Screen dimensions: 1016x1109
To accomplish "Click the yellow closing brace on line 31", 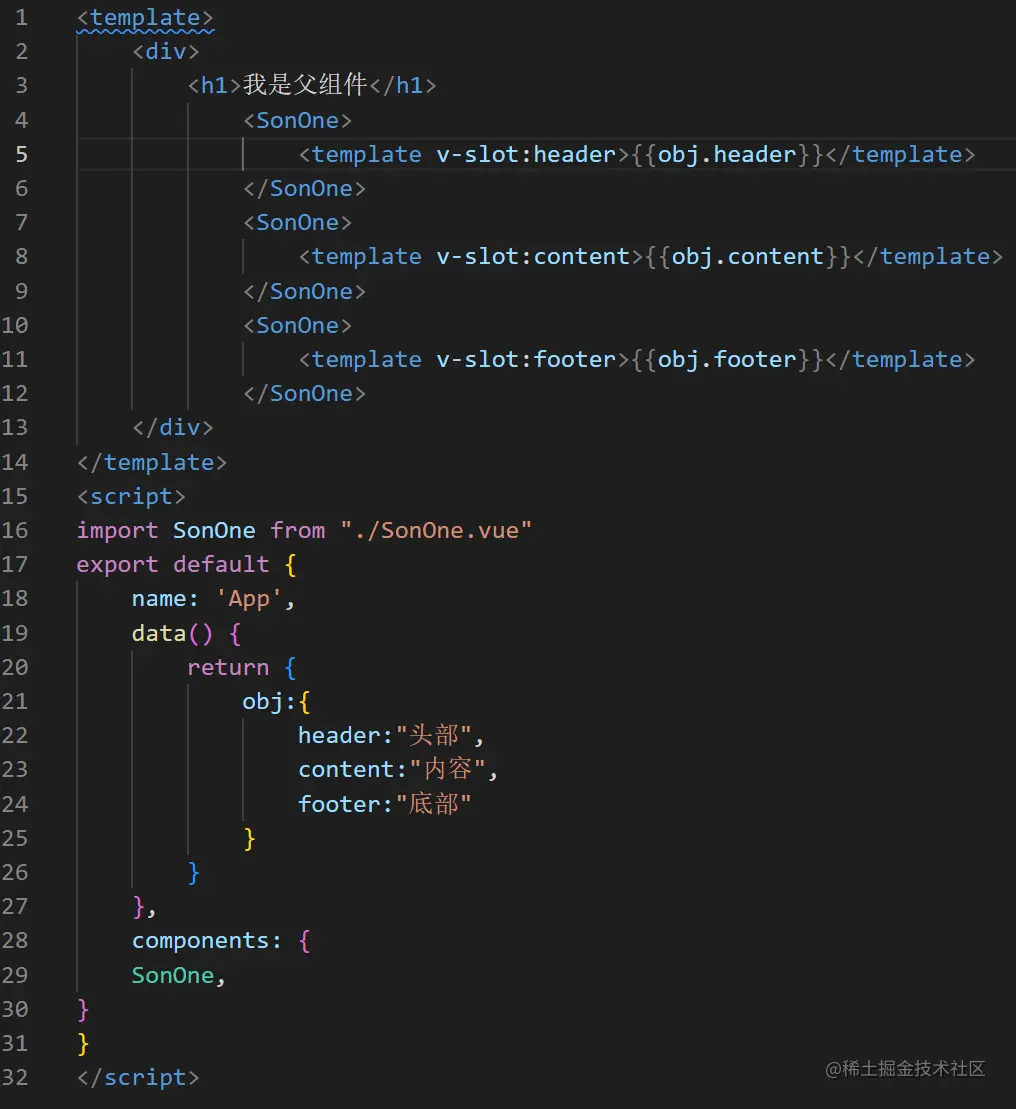I will click(x=83, y=1043).
